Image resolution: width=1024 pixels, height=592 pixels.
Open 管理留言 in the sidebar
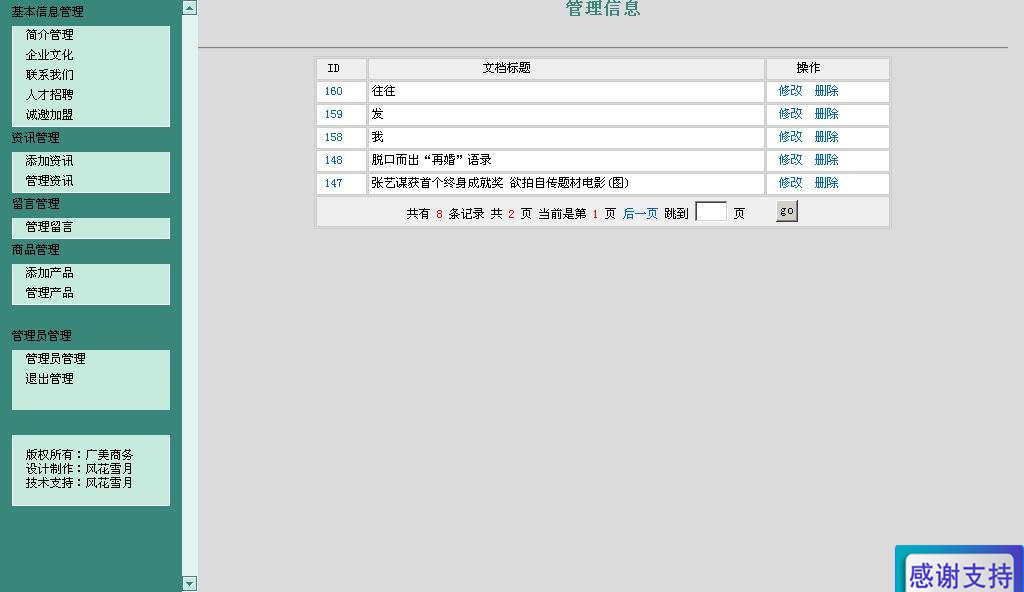click(50, 227)
